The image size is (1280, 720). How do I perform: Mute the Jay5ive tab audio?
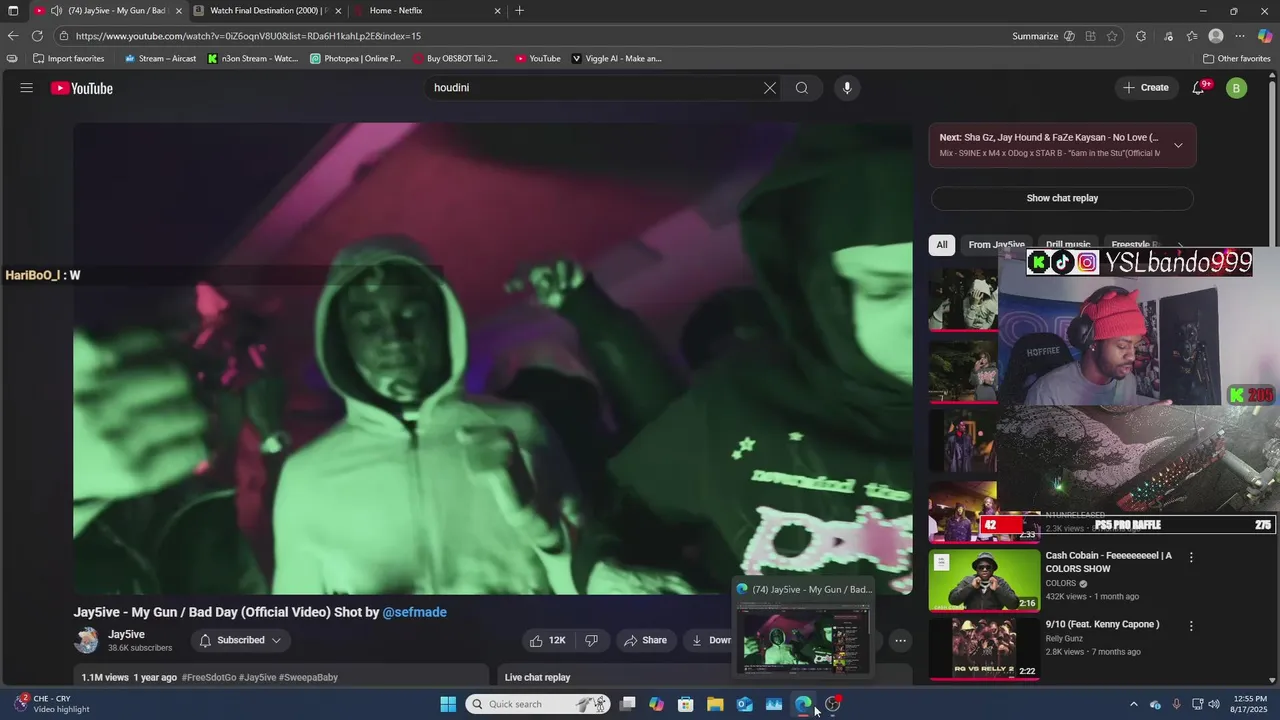point(57,11)
